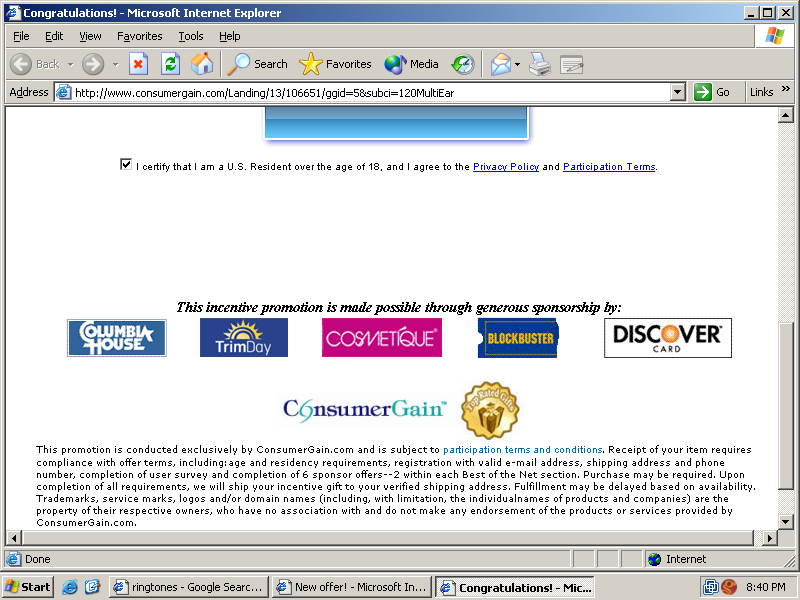The height and width of the screenshot is (600, 800).
Task: Open the Back history dropdown arrow
Action: tap(70, 64)
